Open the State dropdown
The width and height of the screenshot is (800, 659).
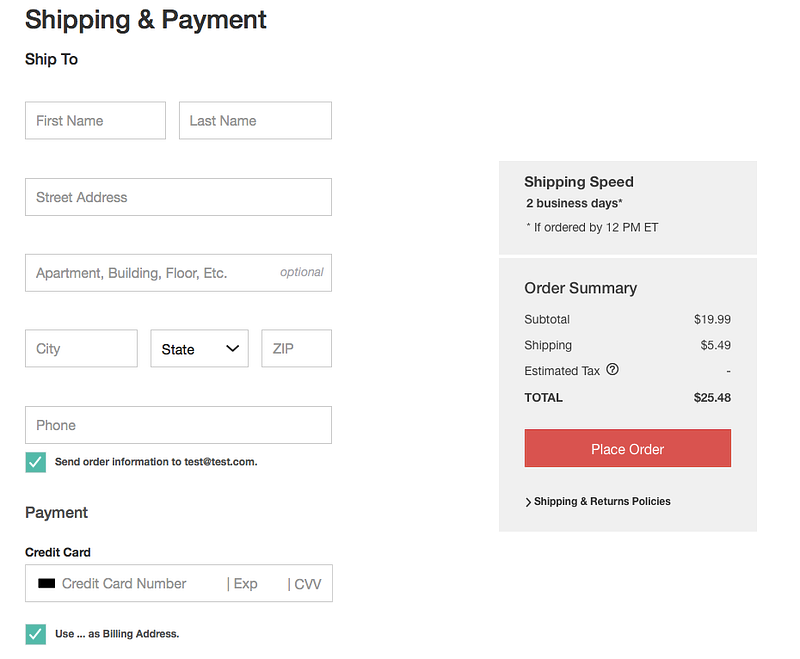coord(199,348)
